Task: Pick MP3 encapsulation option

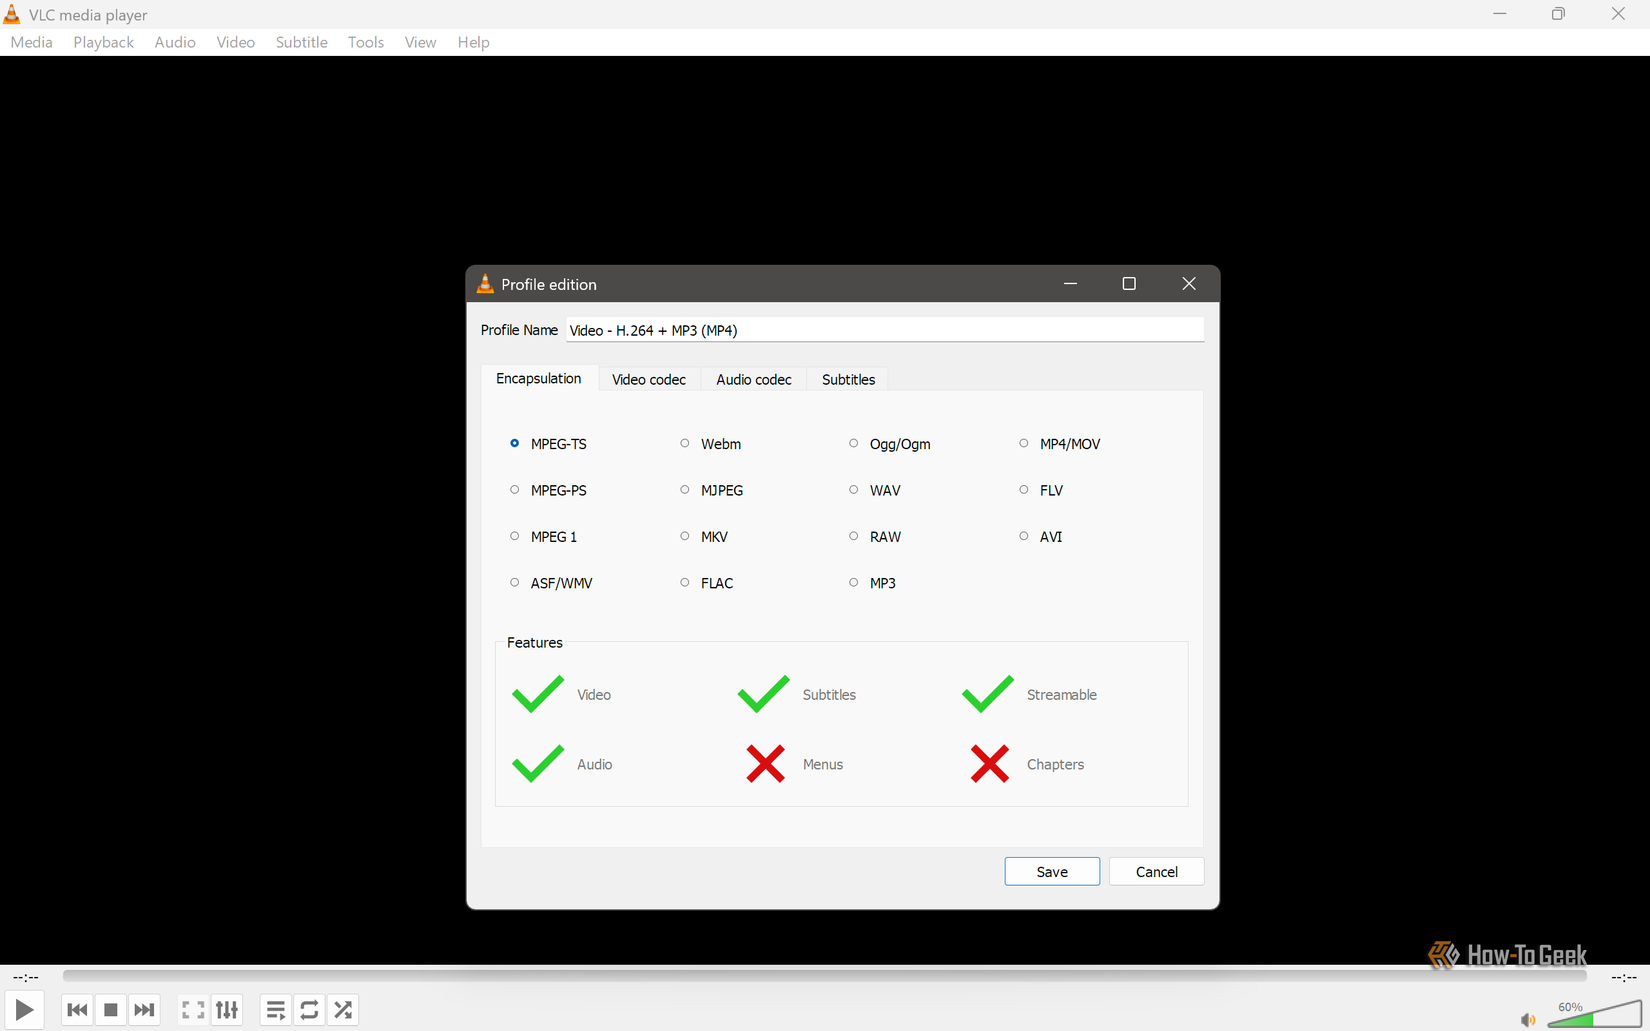Action: [872, 583]
